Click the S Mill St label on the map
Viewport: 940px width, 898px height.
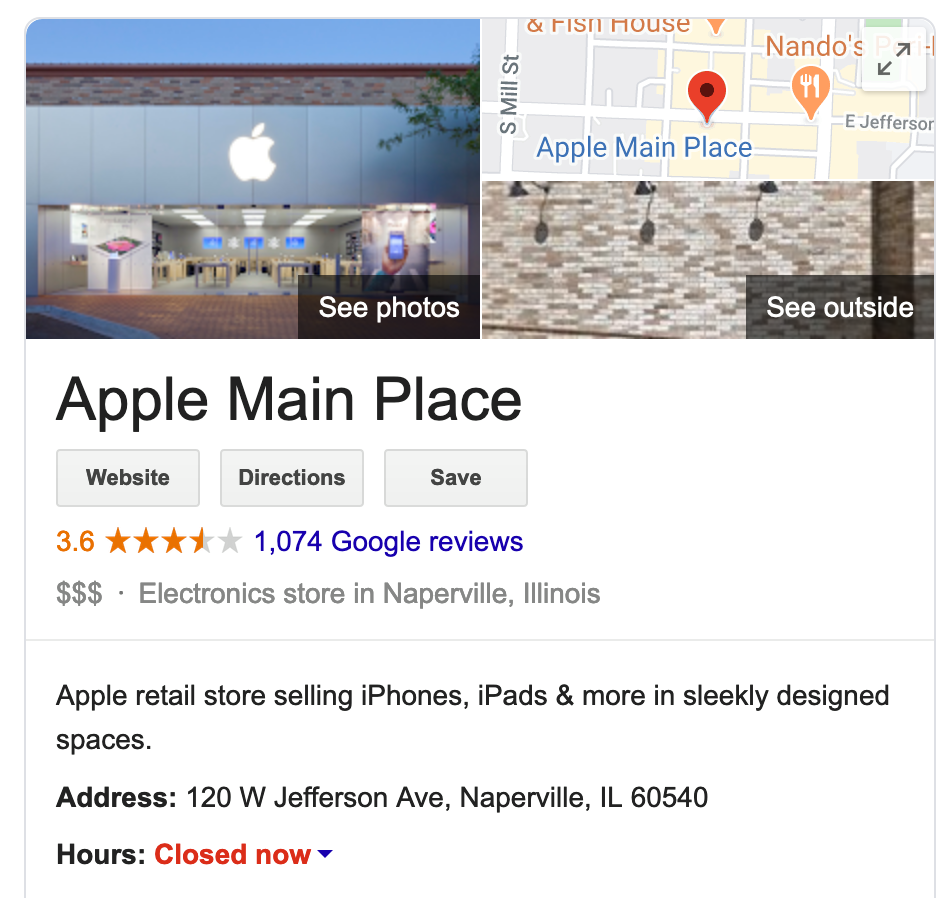coord(510,95)
